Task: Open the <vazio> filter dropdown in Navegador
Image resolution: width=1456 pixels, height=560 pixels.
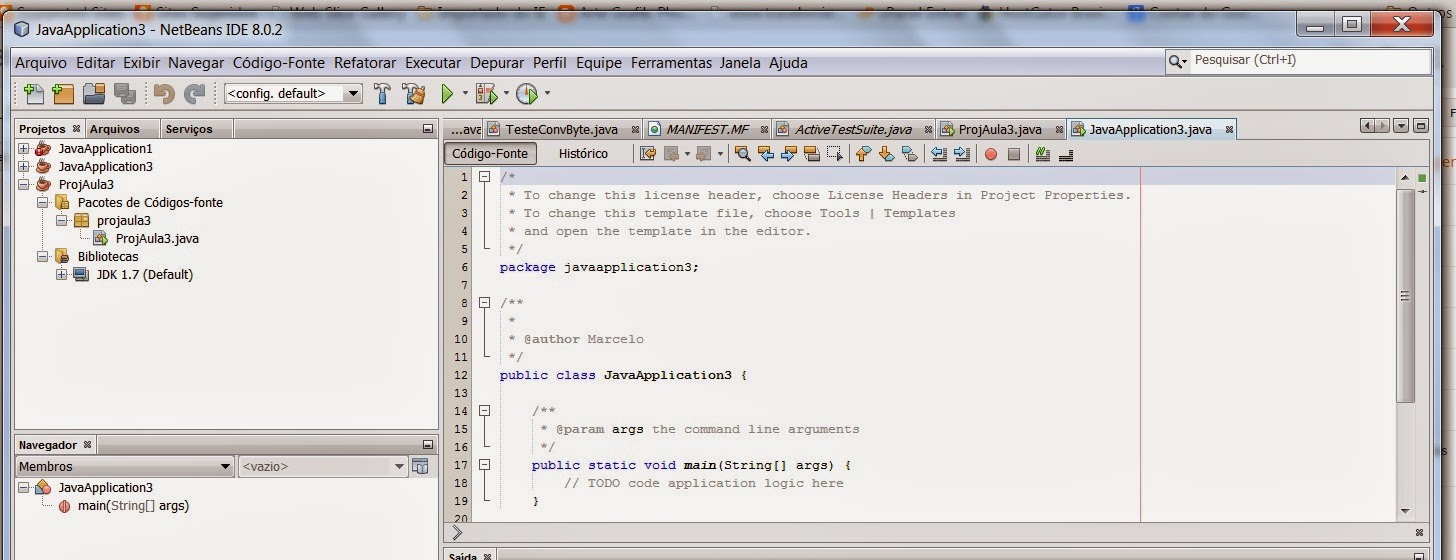Action: tap(323, 466)
